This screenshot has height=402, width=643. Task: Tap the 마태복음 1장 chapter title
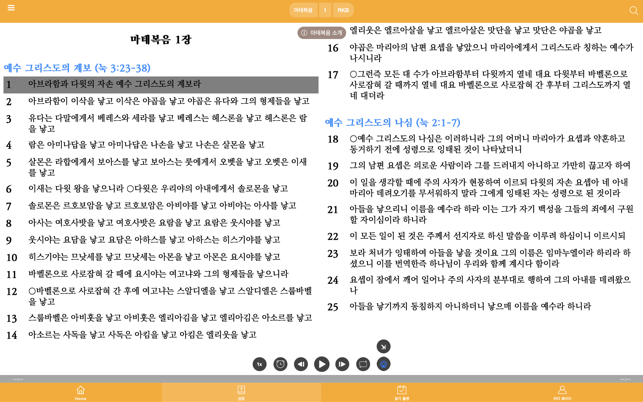(161, 39)
